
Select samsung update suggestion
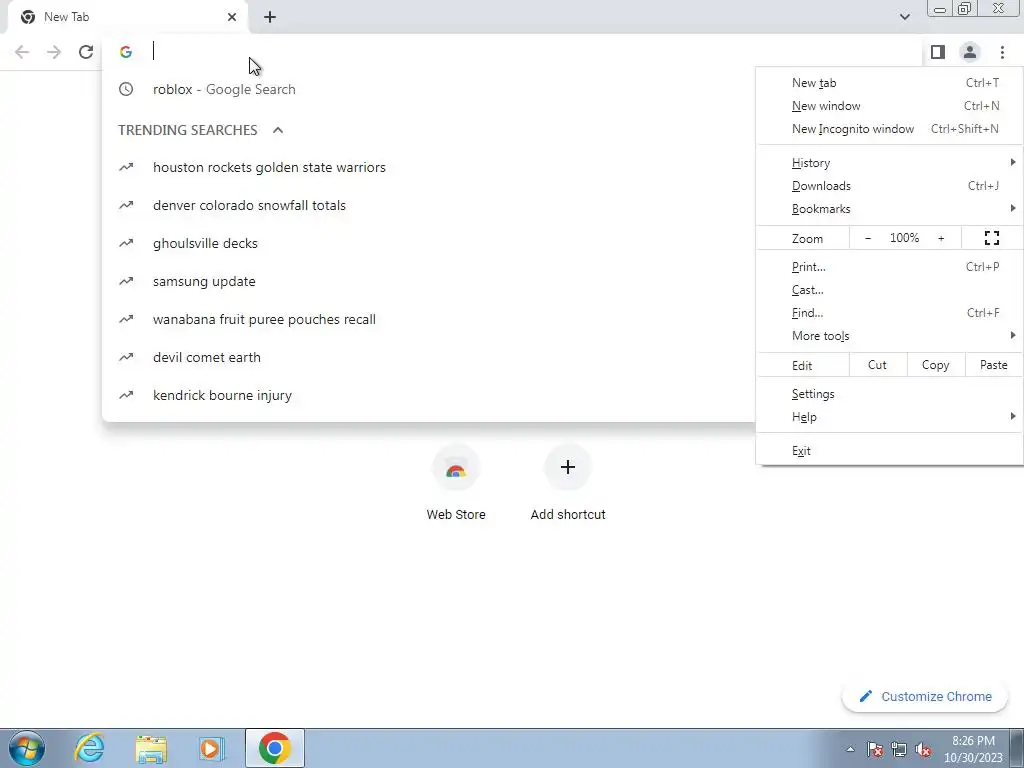(x=428, y=281)
